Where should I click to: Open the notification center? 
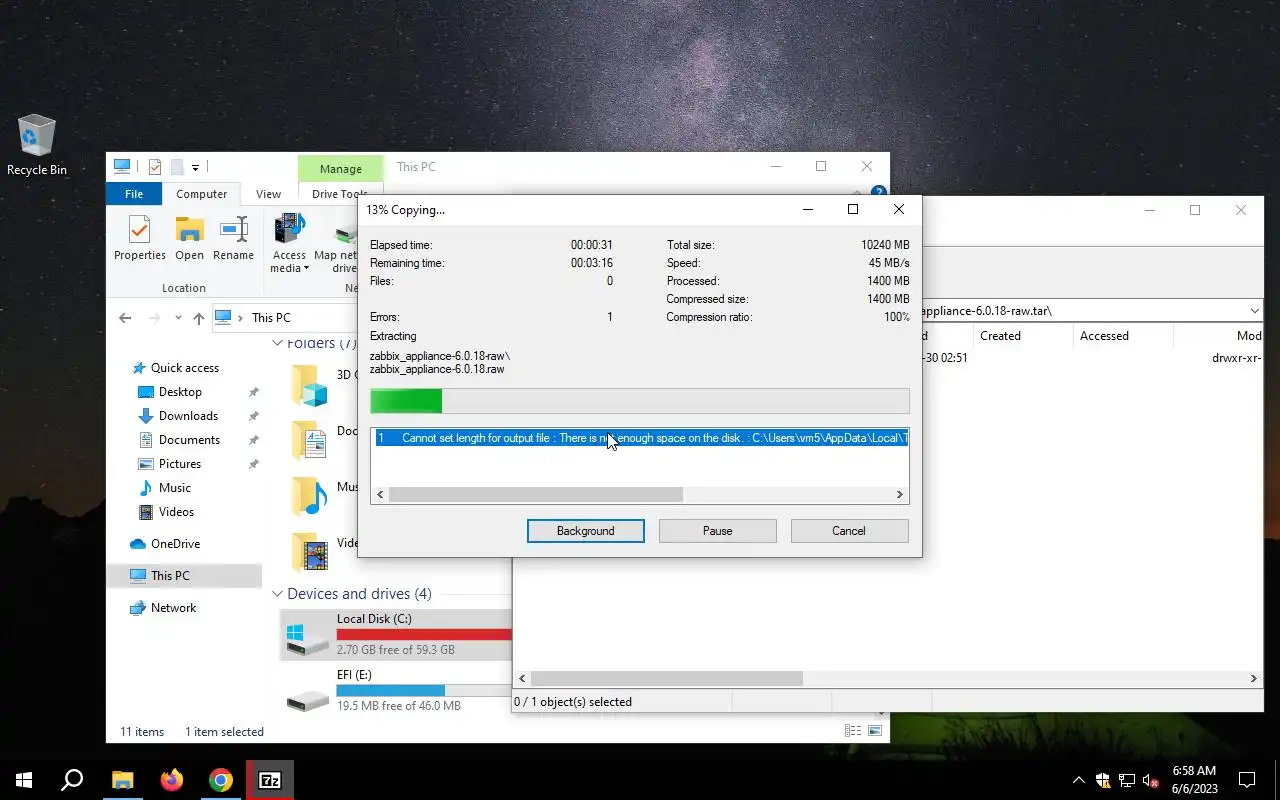point(1247,780)
